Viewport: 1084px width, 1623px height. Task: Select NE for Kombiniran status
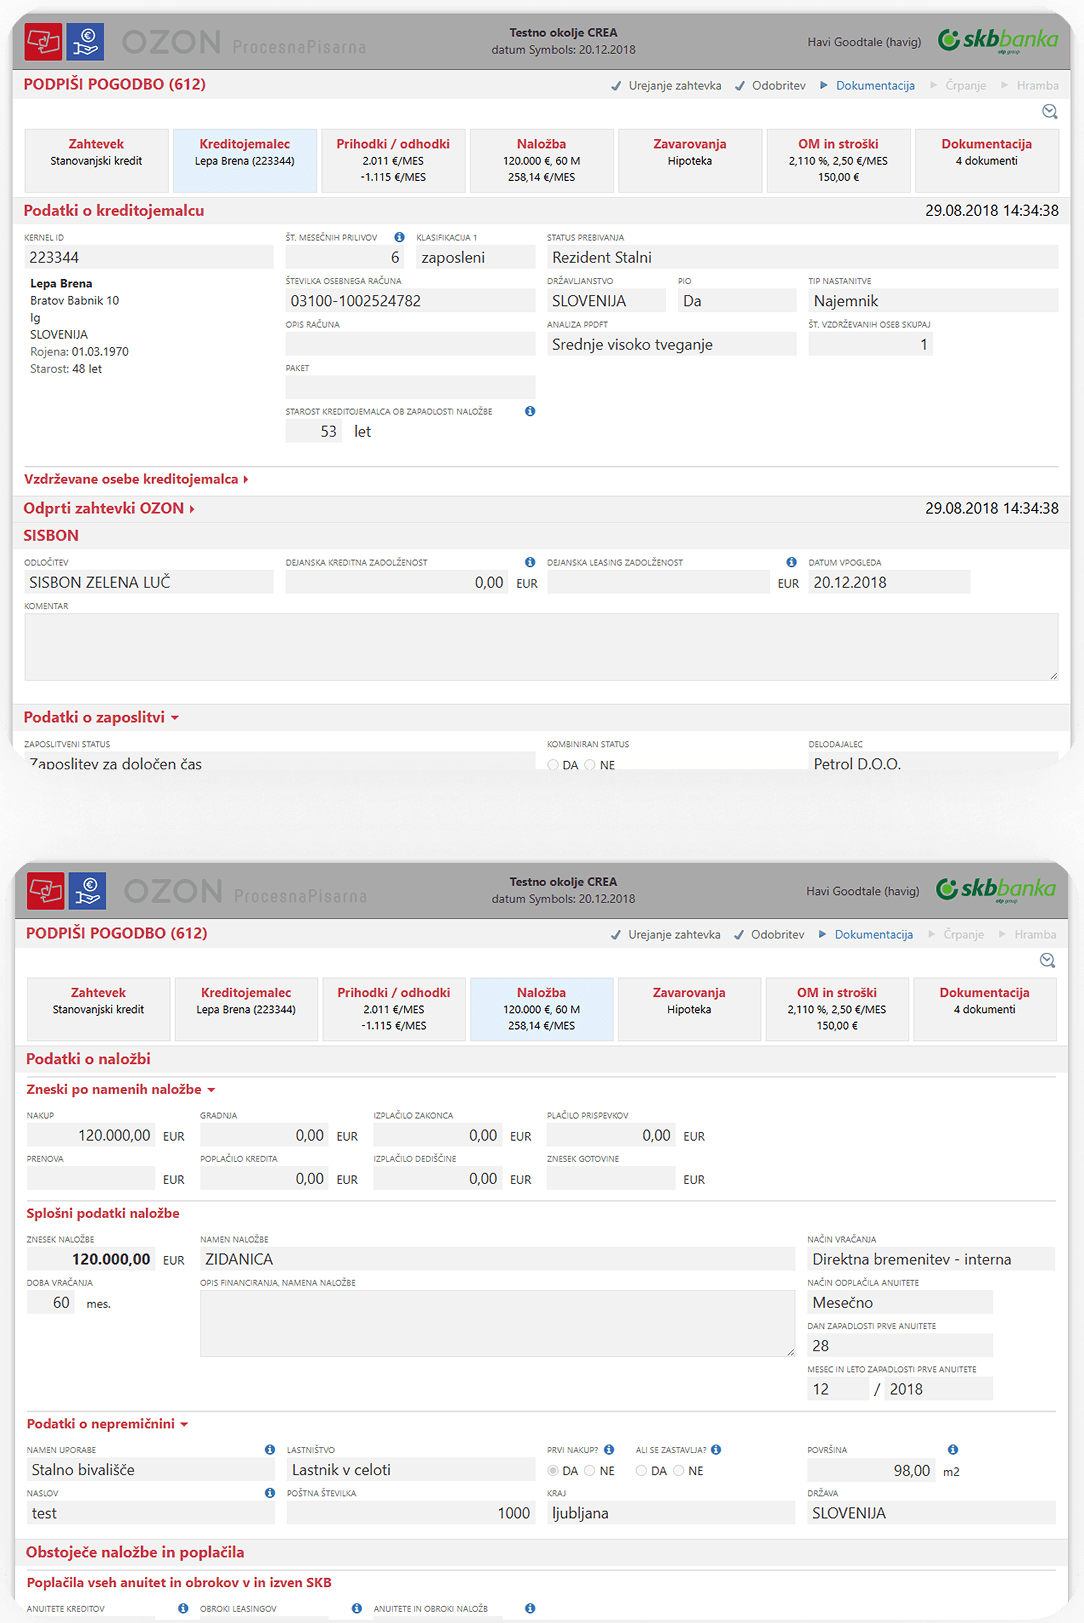(590, 765)
